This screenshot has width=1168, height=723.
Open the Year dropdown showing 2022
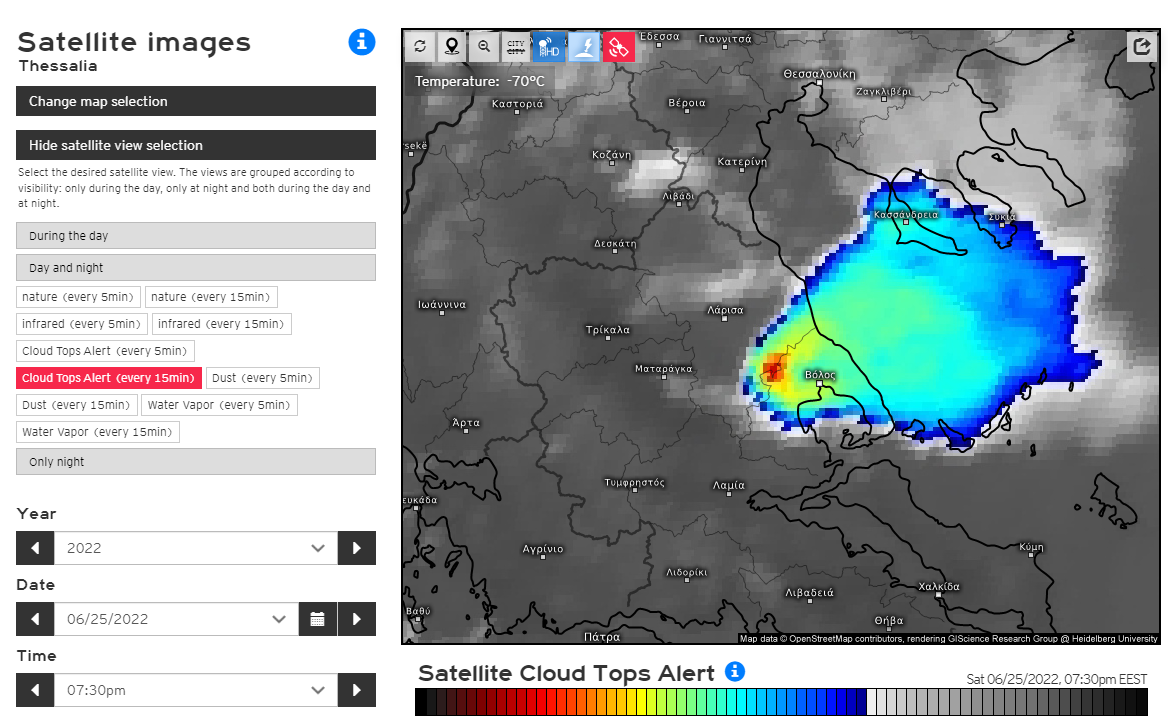(x=195, y=548)
